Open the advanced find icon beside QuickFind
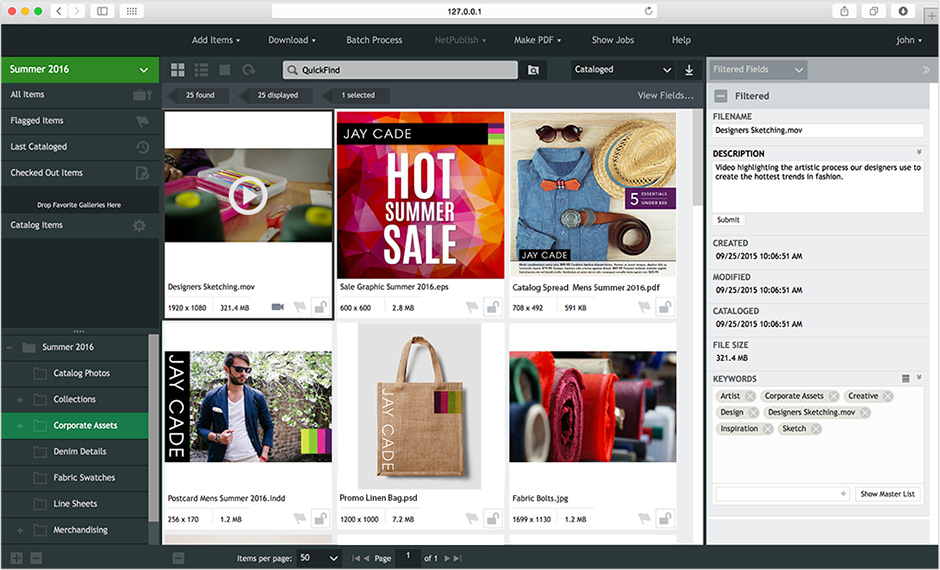 (533, 70)
